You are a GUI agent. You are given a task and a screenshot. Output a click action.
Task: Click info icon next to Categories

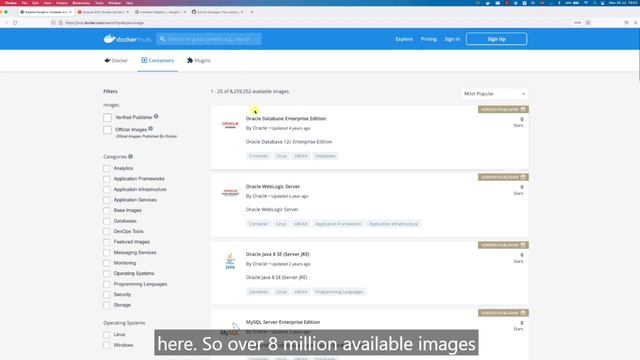[130, 156]
